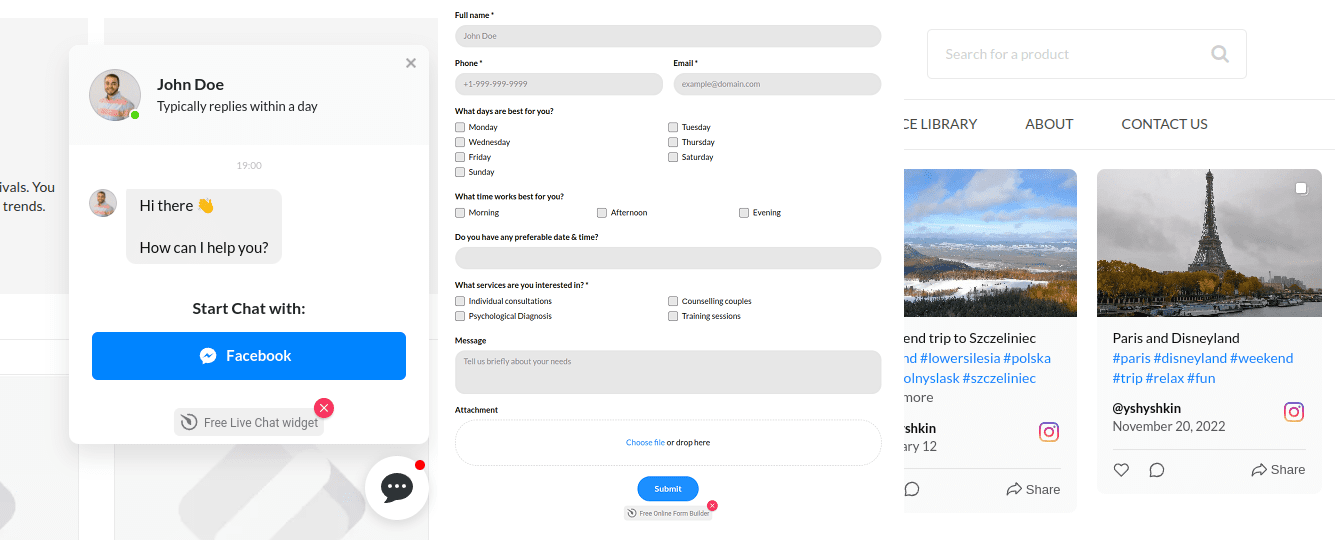
Task: Click the 19:00 chat timestamp
Action: tap(249, 165)
